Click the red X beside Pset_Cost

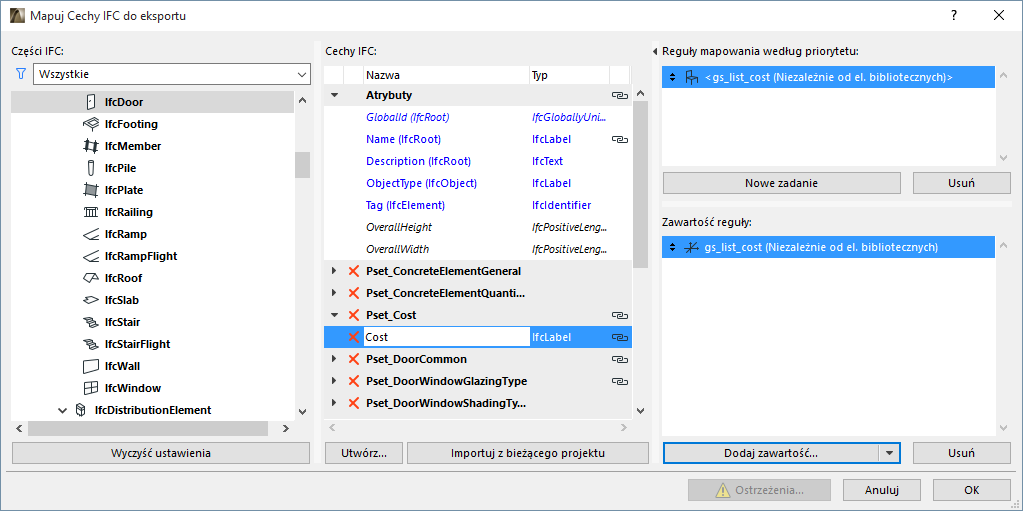[x=353, y=315]
